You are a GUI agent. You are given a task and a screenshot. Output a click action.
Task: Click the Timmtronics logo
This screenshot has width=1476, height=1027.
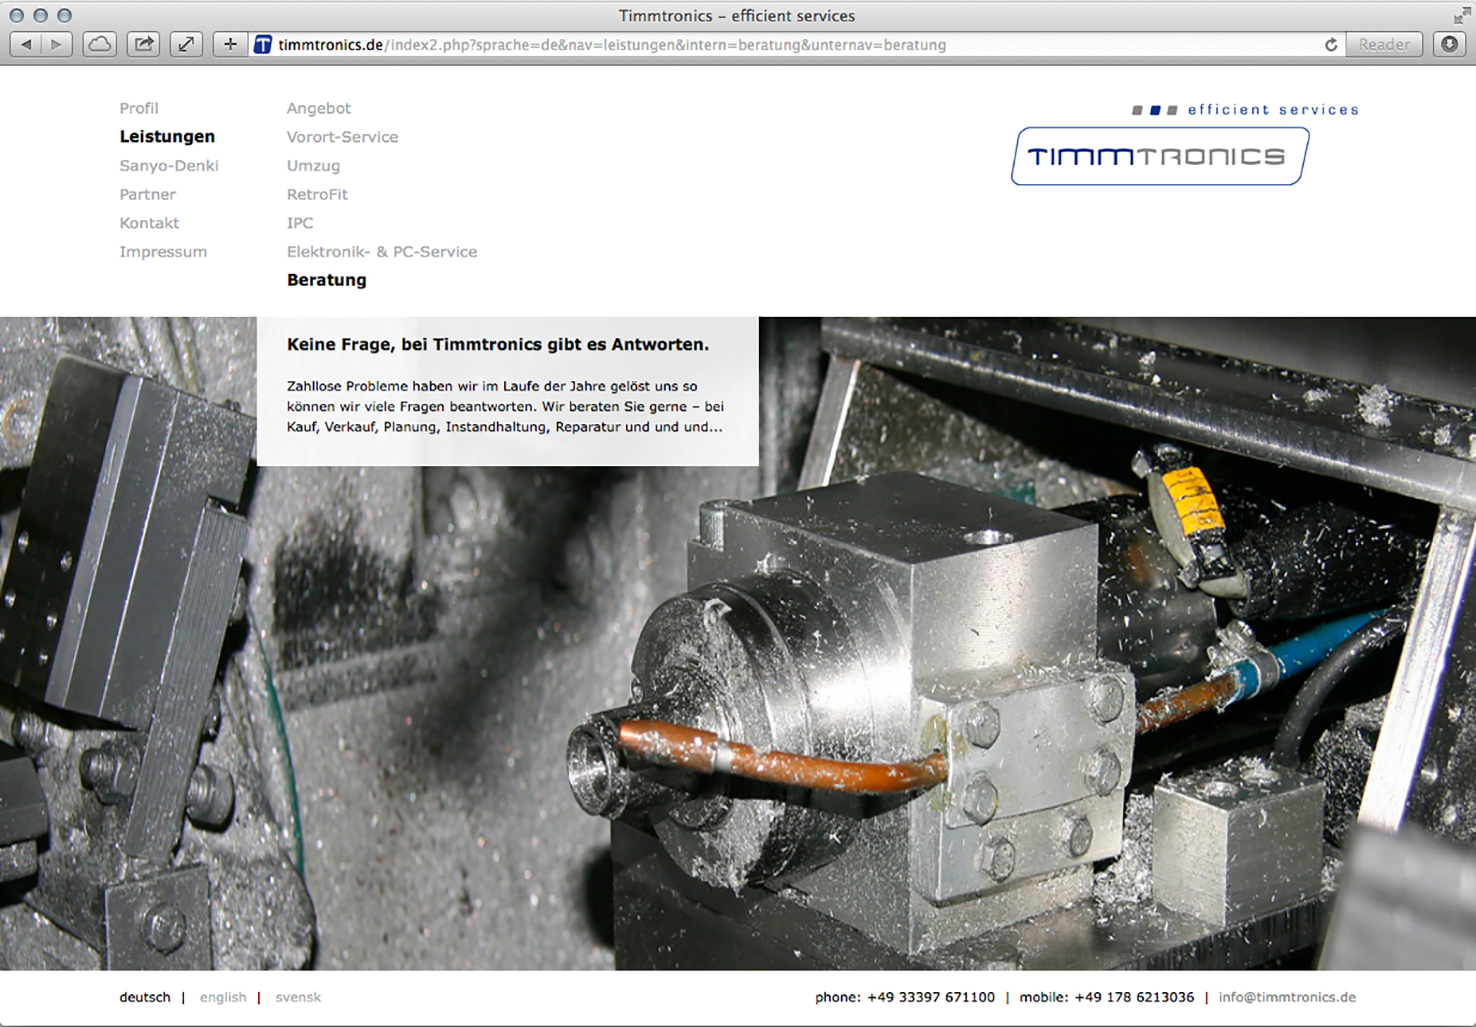(x=1159, y=156)
